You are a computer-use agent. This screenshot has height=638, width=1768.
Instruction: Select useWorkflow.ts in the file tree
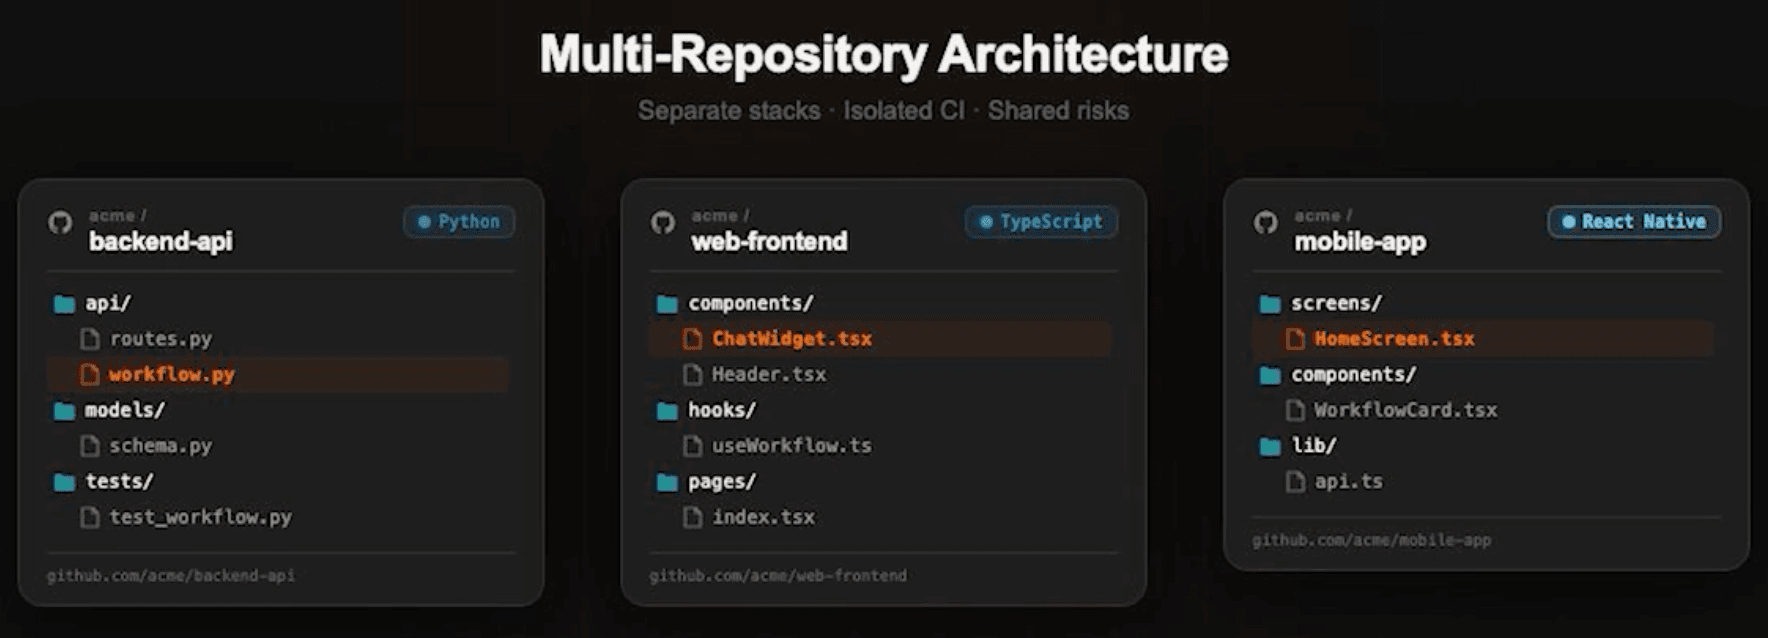tap(791, 446)
